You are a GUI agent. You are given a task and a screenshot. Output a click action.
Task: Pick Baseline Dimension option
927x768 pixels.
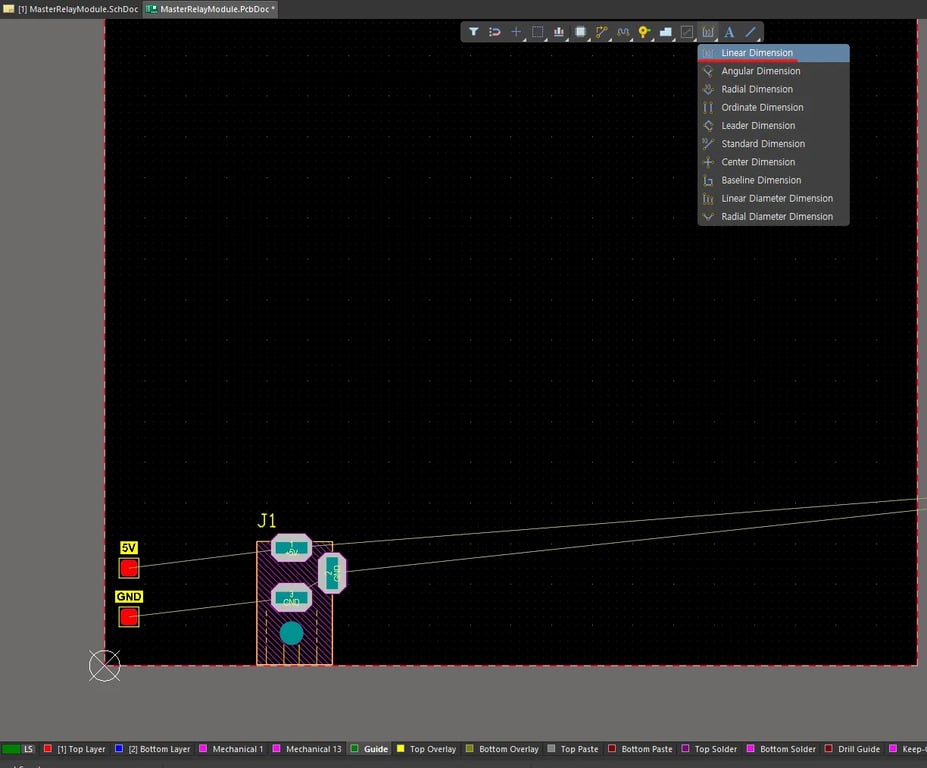coord(774,180)
